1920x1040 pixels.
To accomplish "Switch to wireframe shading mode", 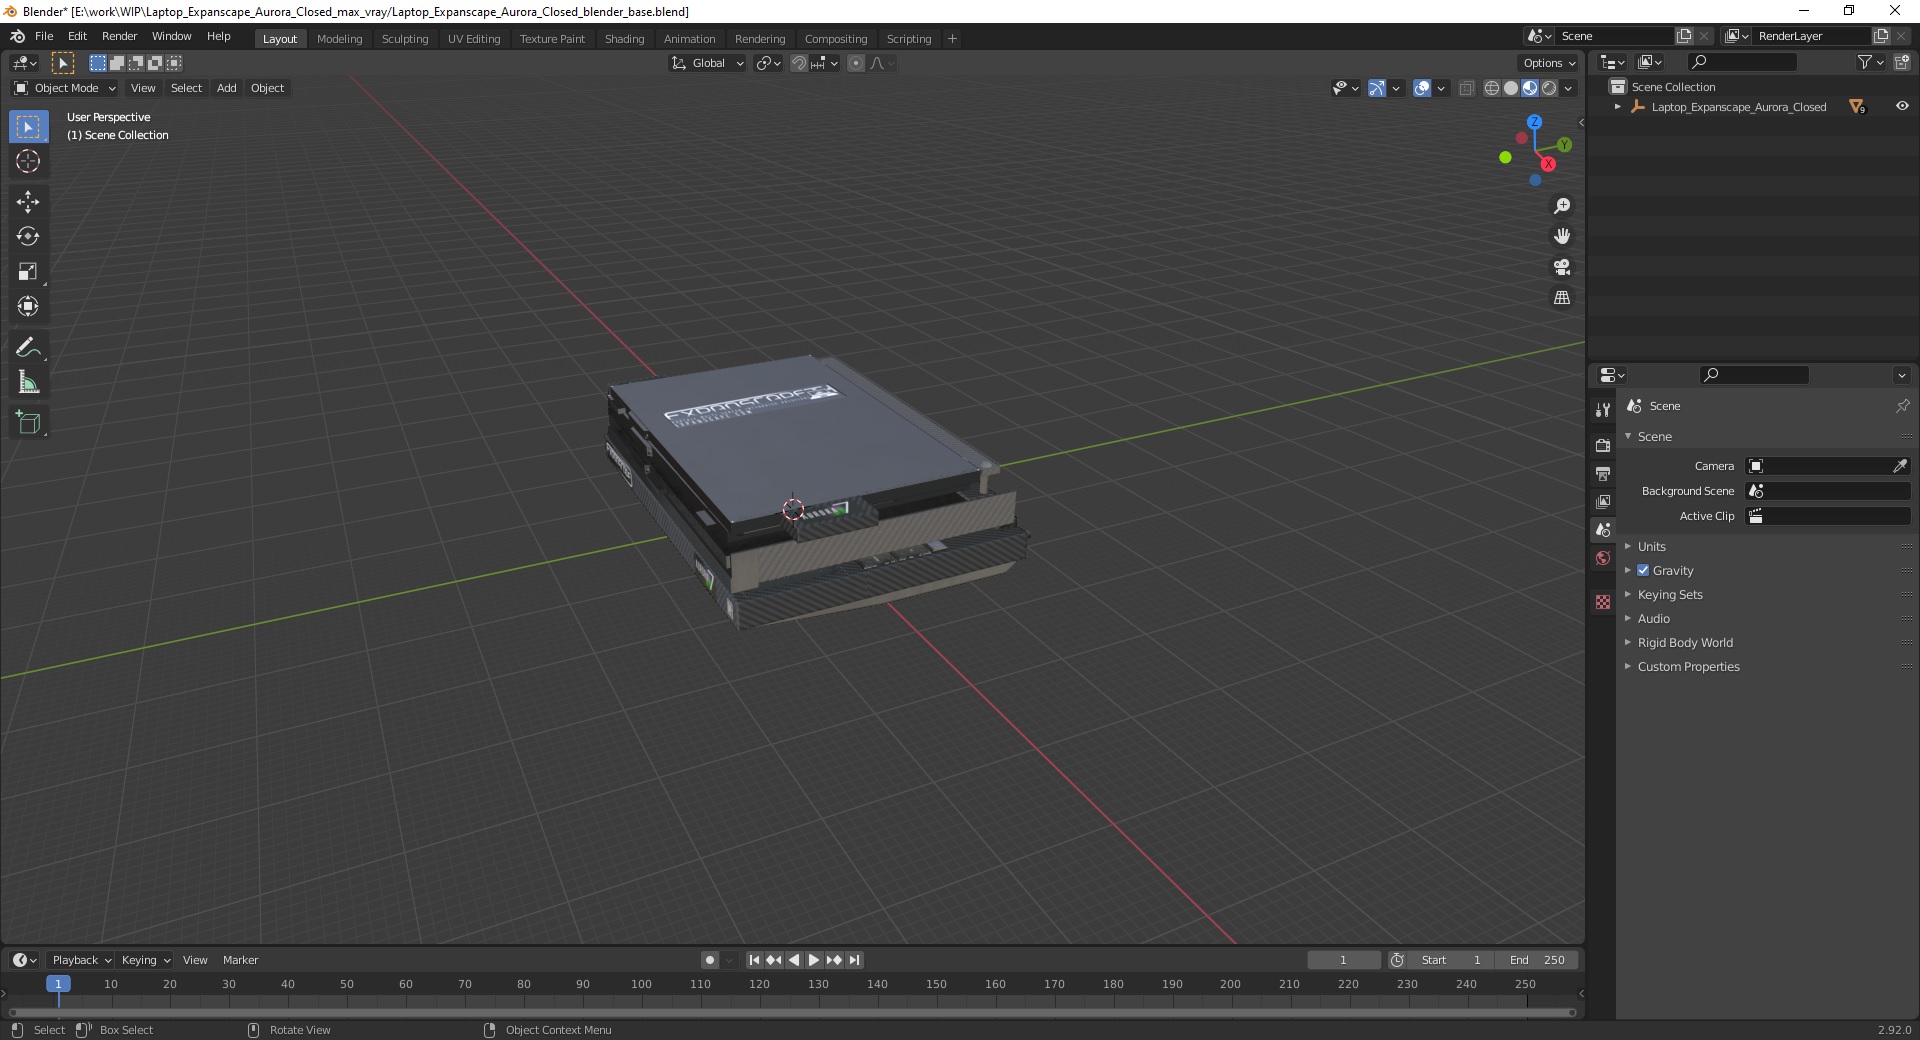I will tap(1492, 88).
